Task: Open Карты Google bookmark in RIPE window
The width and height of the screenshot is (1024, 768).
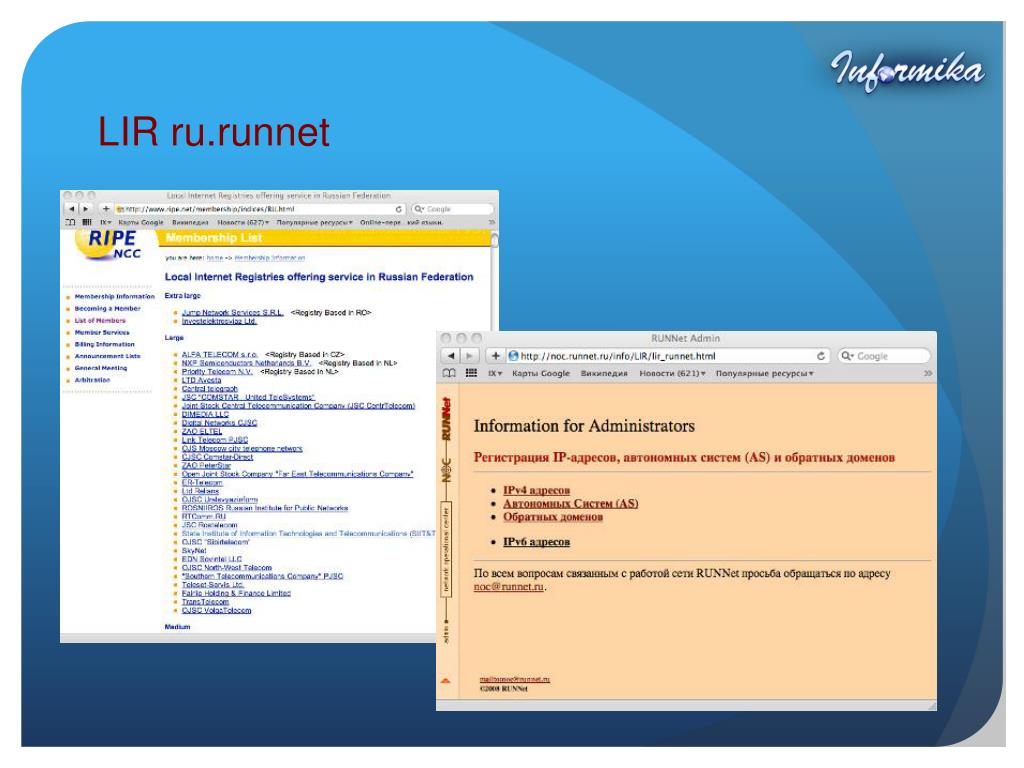Action: (140, 222)
